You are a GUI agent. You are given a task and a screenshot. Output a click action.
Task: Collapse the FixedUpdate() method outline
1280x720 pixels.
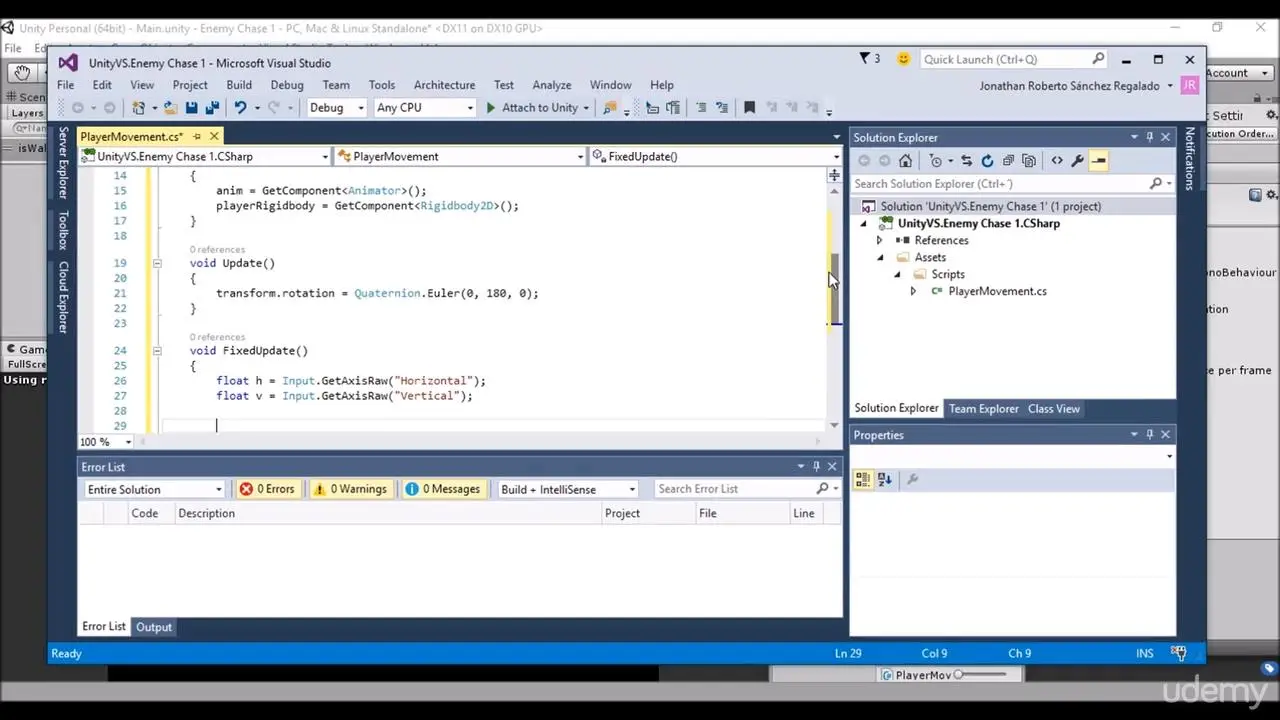point(157,351)
